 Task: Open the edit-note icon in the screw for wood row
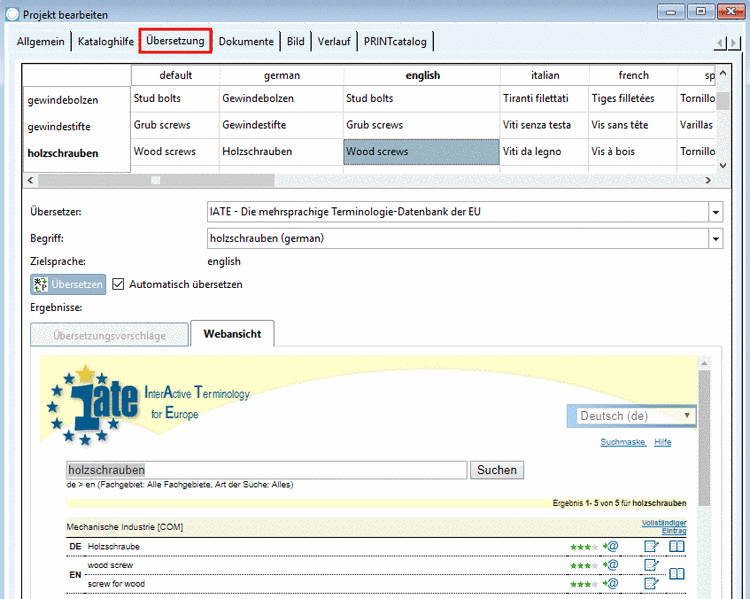(651, 583)
